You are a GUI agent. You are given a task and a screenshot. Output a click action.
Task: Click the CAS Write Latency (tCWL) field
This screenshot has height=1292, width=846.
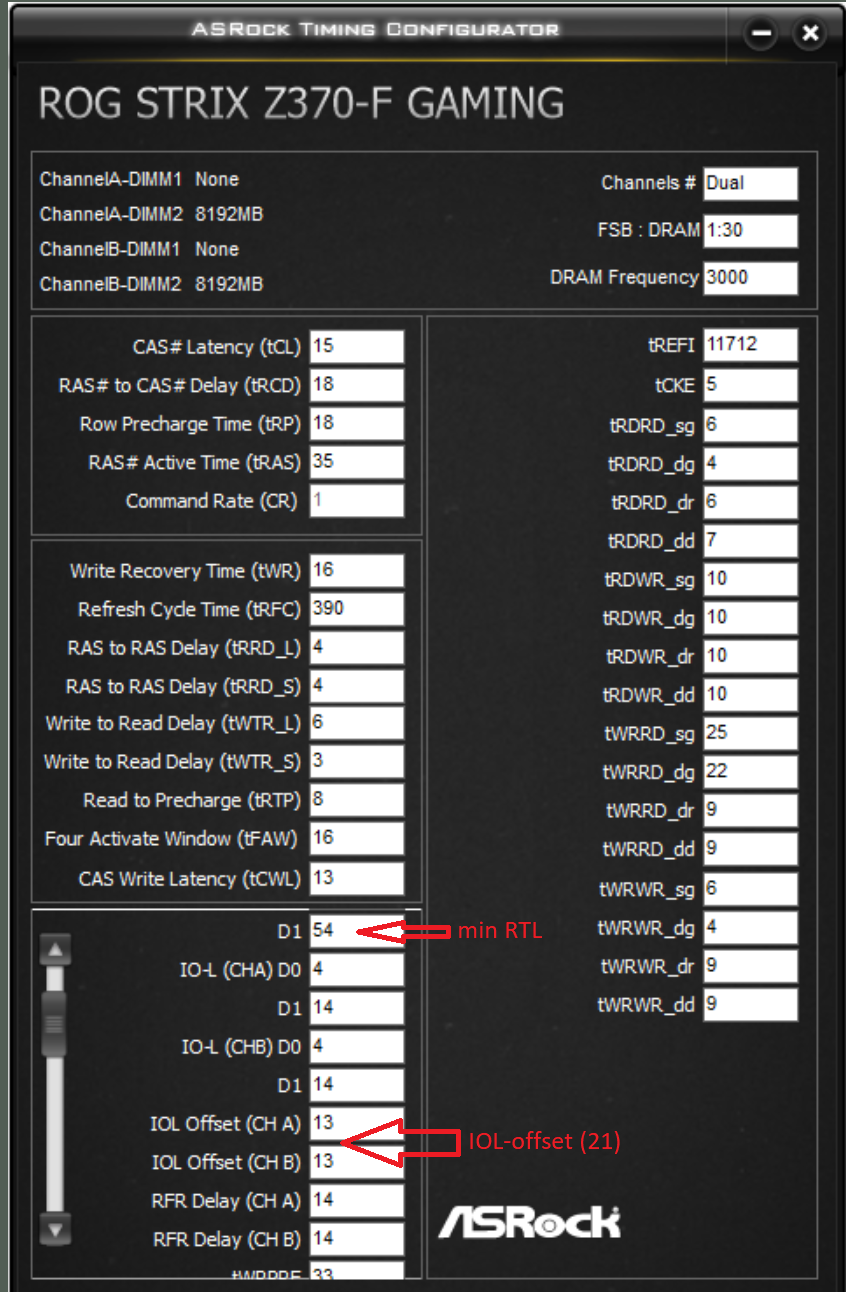point(357,879)
